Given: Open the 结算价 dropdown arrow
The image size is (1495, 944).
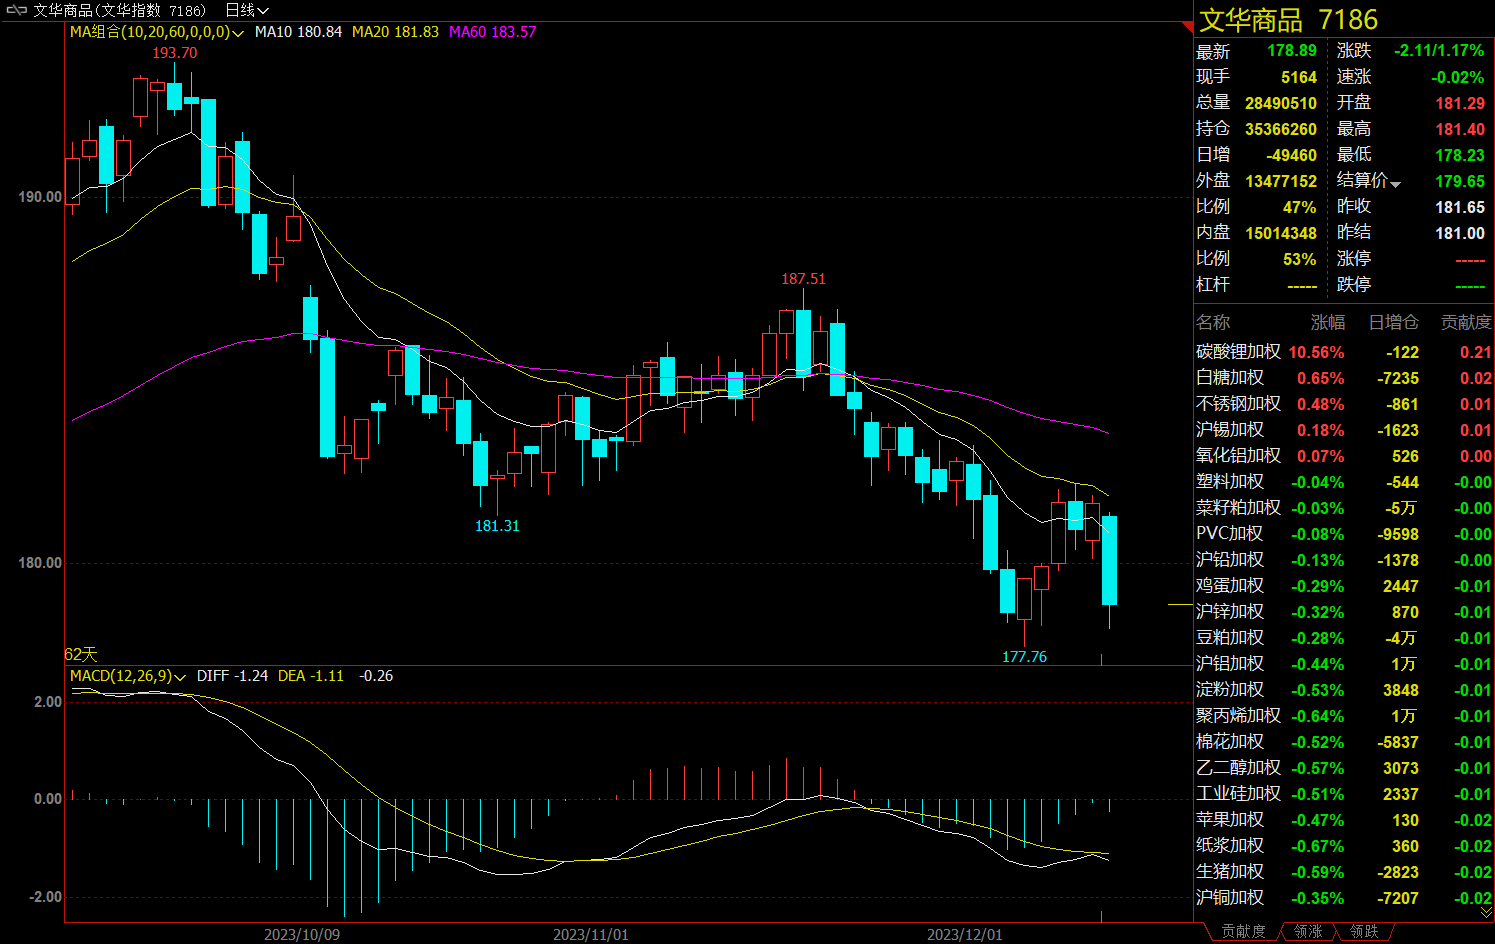Looking at the screenshot, I should pyautogui.click(x=1395, y=184).
